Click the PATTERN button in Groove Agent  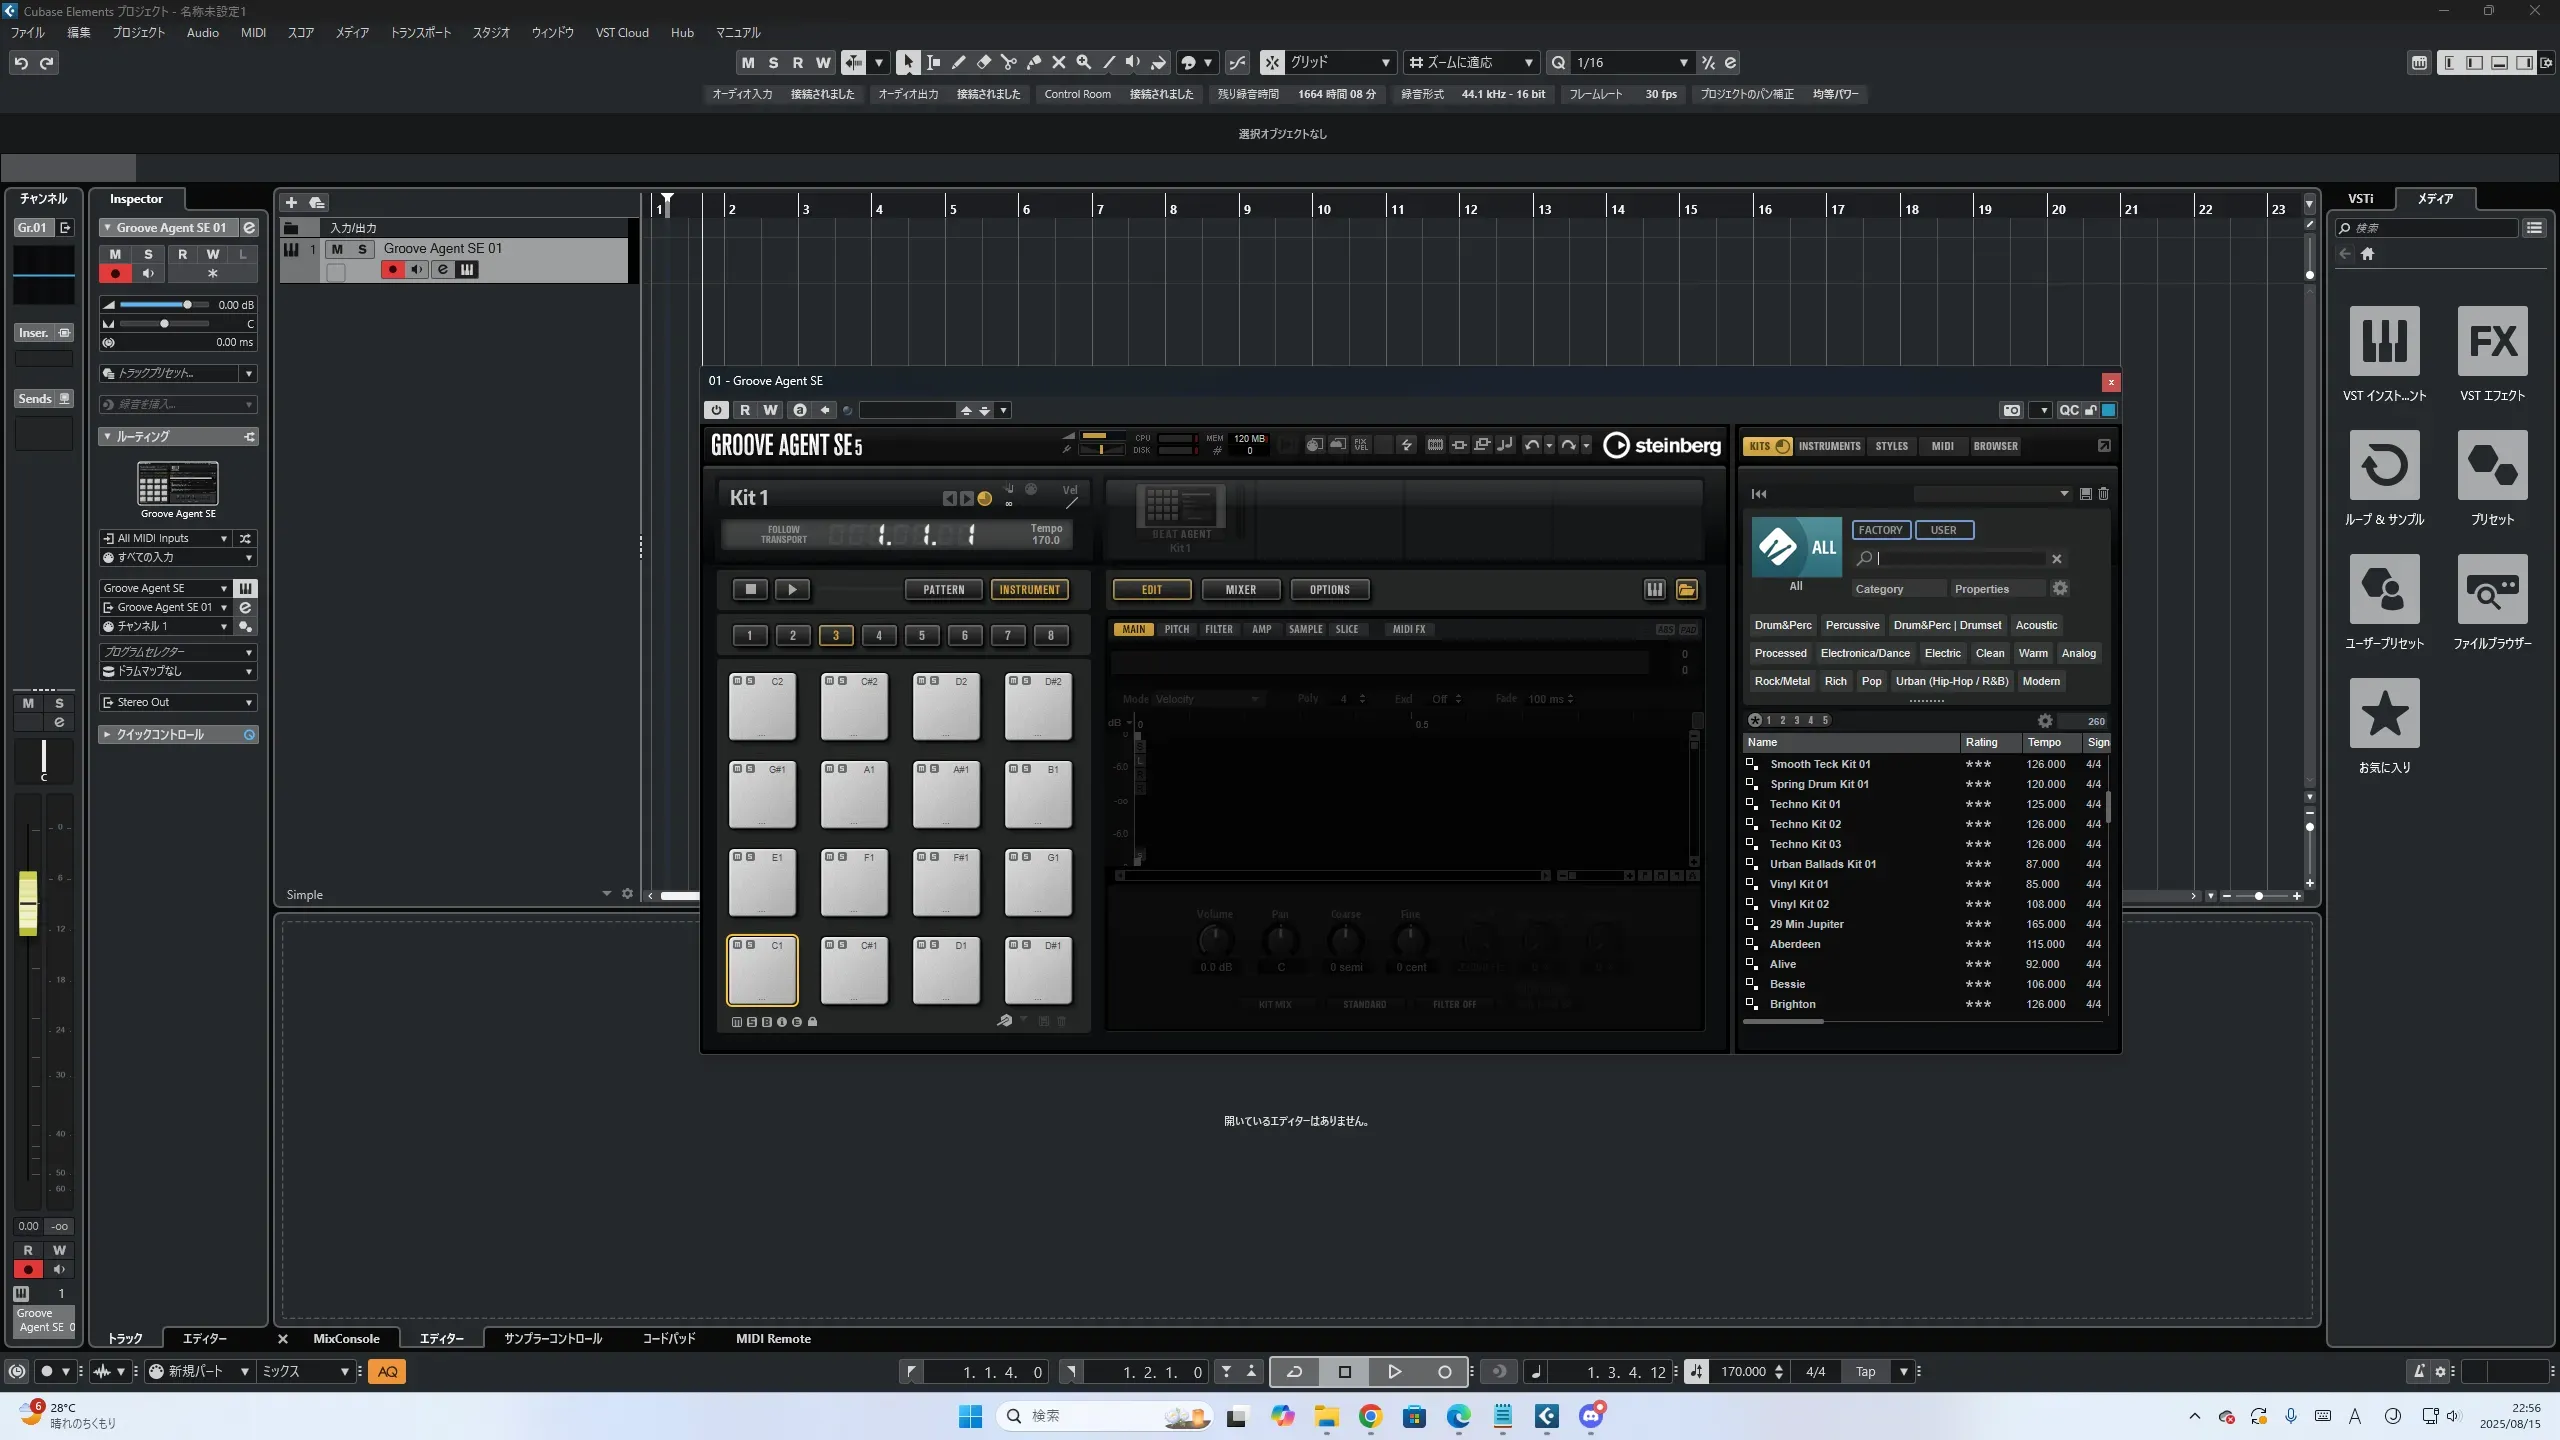(x=943, y=590)
